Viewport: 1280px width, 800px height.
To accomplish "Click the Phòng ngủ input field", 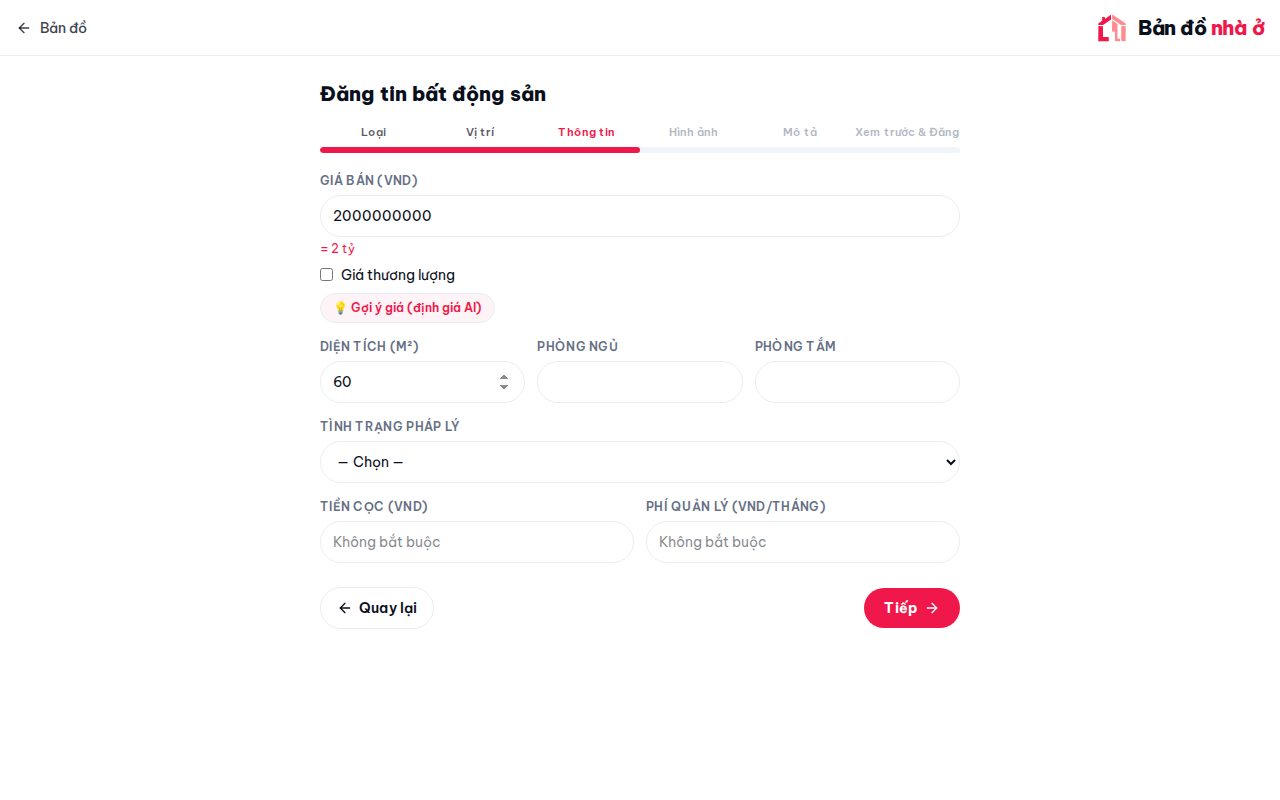I will pyautogui.click(x=640, y=382).
